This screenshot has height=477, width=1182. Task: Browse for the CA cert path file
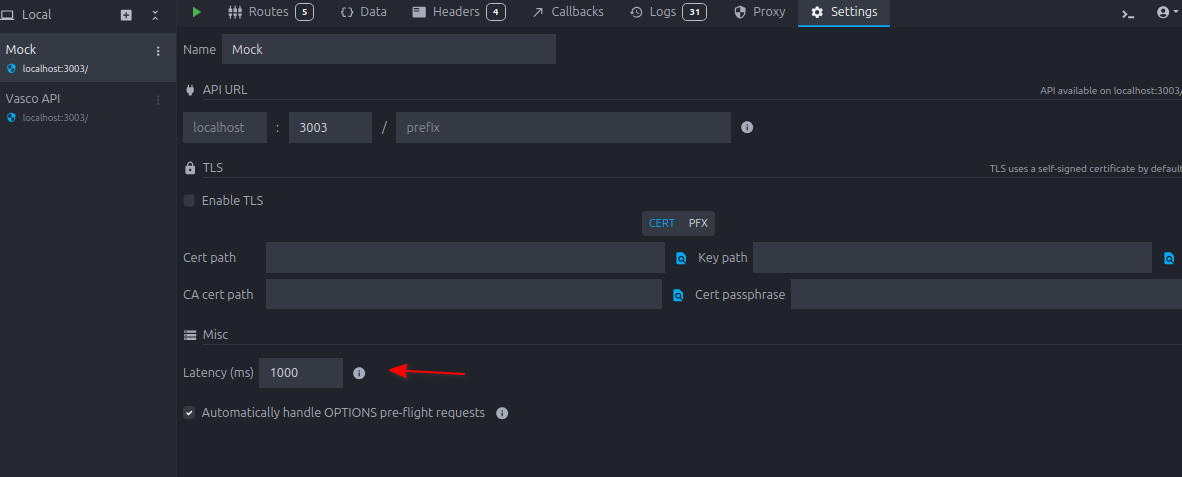click(x=677, y=295)
